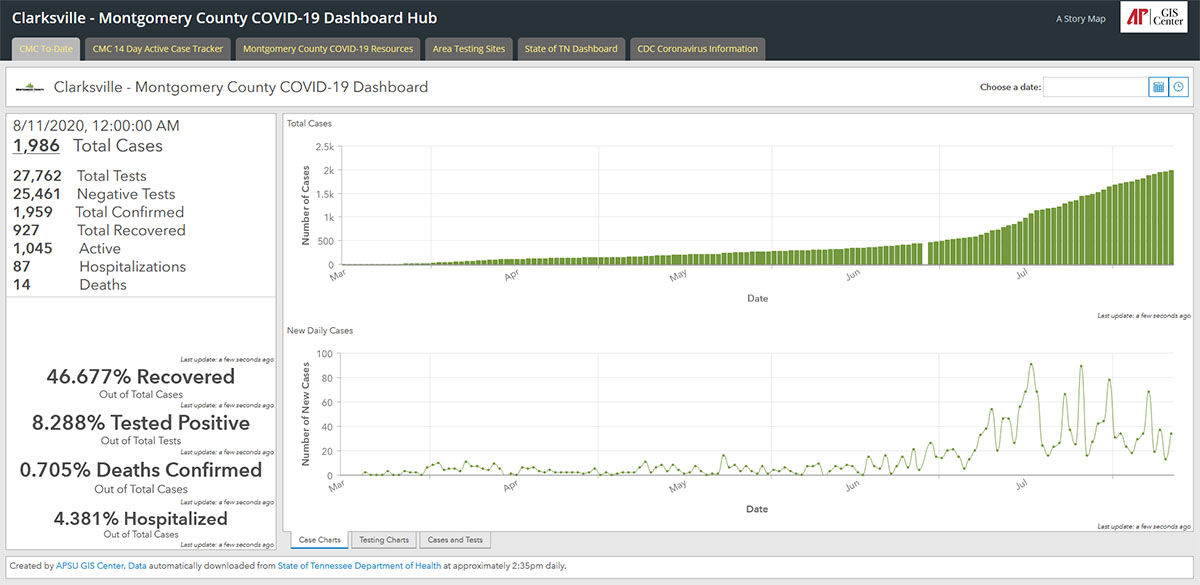This screenshot has width=1200, height=585.
Task: Open State of TN Dashboard tab
Action: point(571,49)
